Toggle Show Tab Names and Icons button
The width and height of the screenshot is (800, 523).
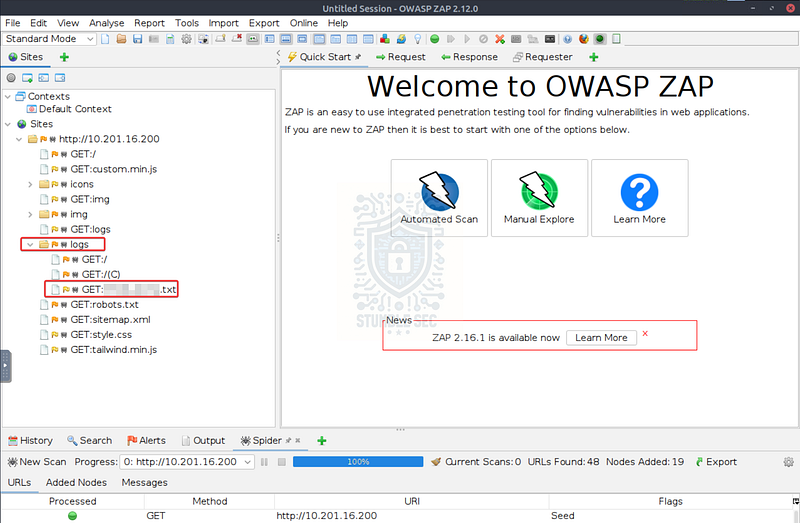[x=253, y=39]
